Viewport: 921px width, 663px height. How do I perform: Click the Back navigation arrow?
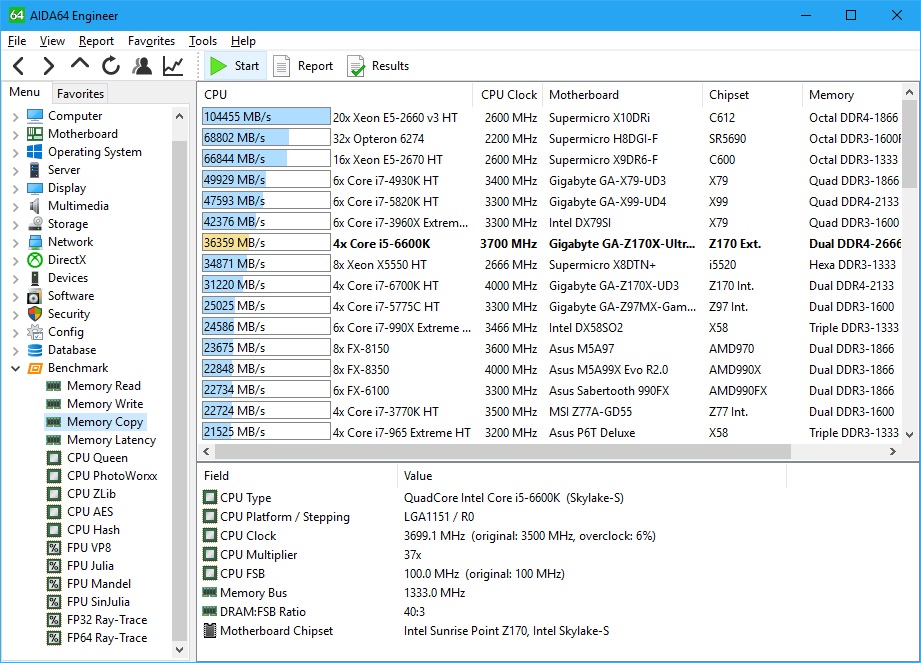(x=19, y=66)
